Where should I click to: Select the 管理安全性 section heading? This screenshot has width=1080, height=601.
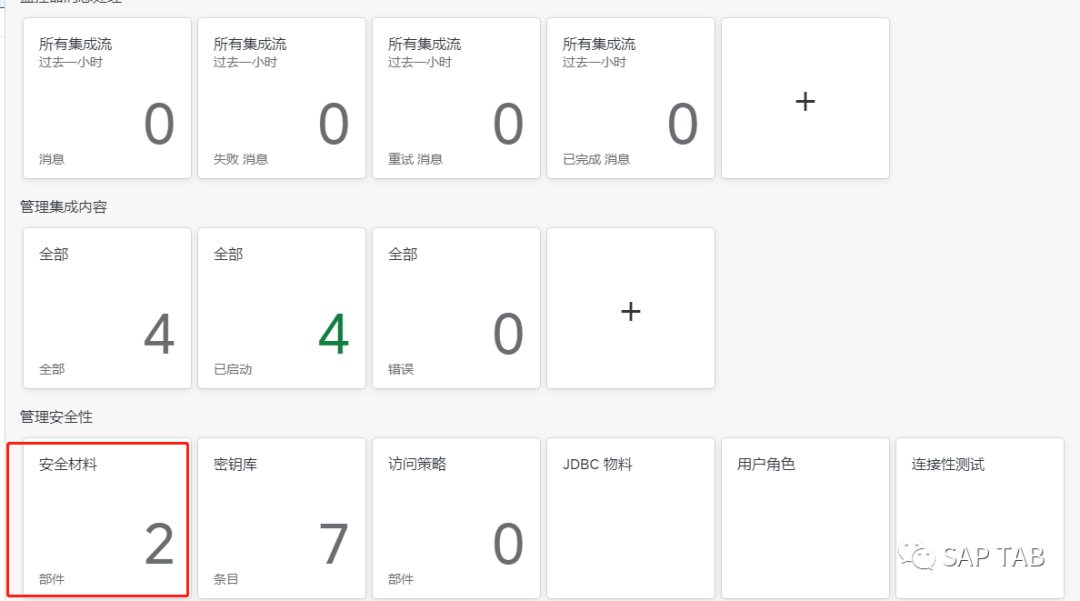point(56,417)
